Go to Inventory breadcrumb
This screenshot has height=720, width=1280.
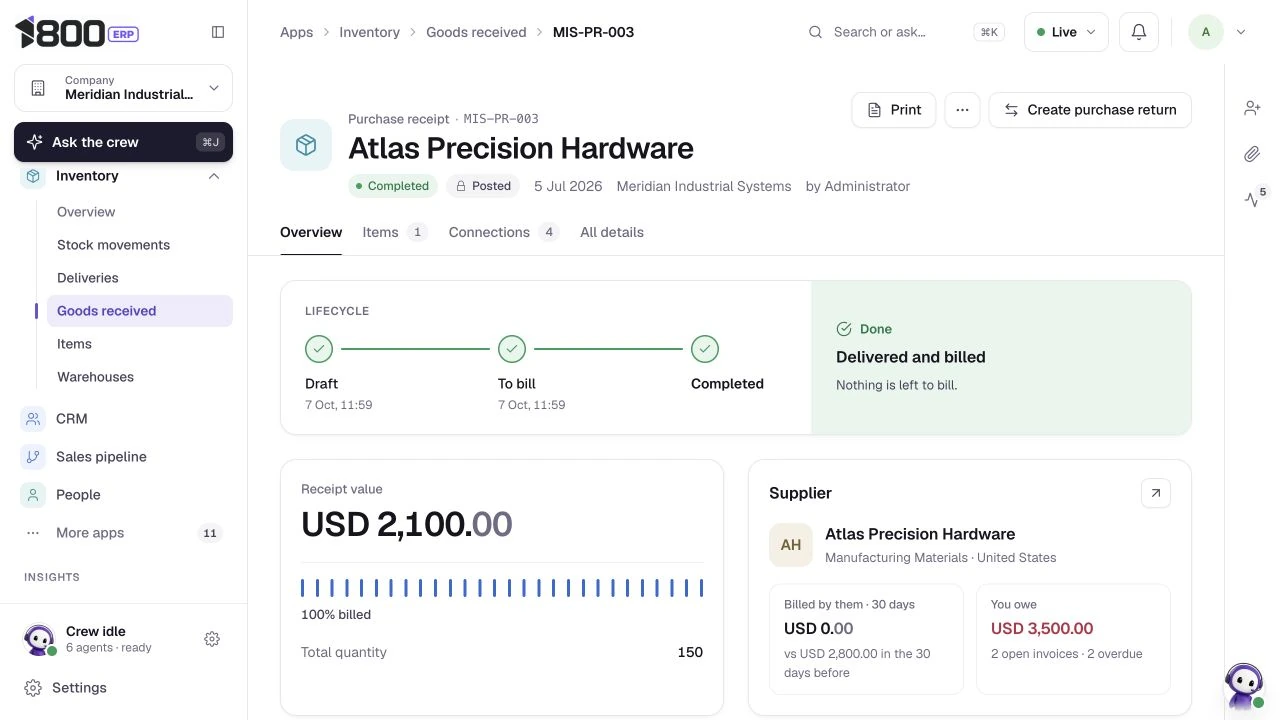coord(369,32)
